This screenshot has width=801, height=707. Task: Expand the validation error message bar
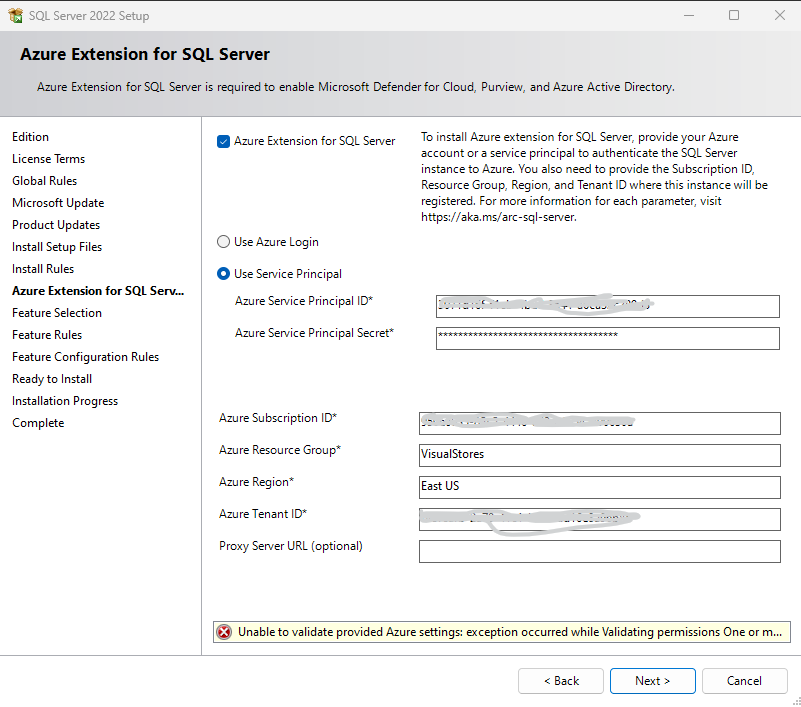pyautogui.click(x=500, y=632)
